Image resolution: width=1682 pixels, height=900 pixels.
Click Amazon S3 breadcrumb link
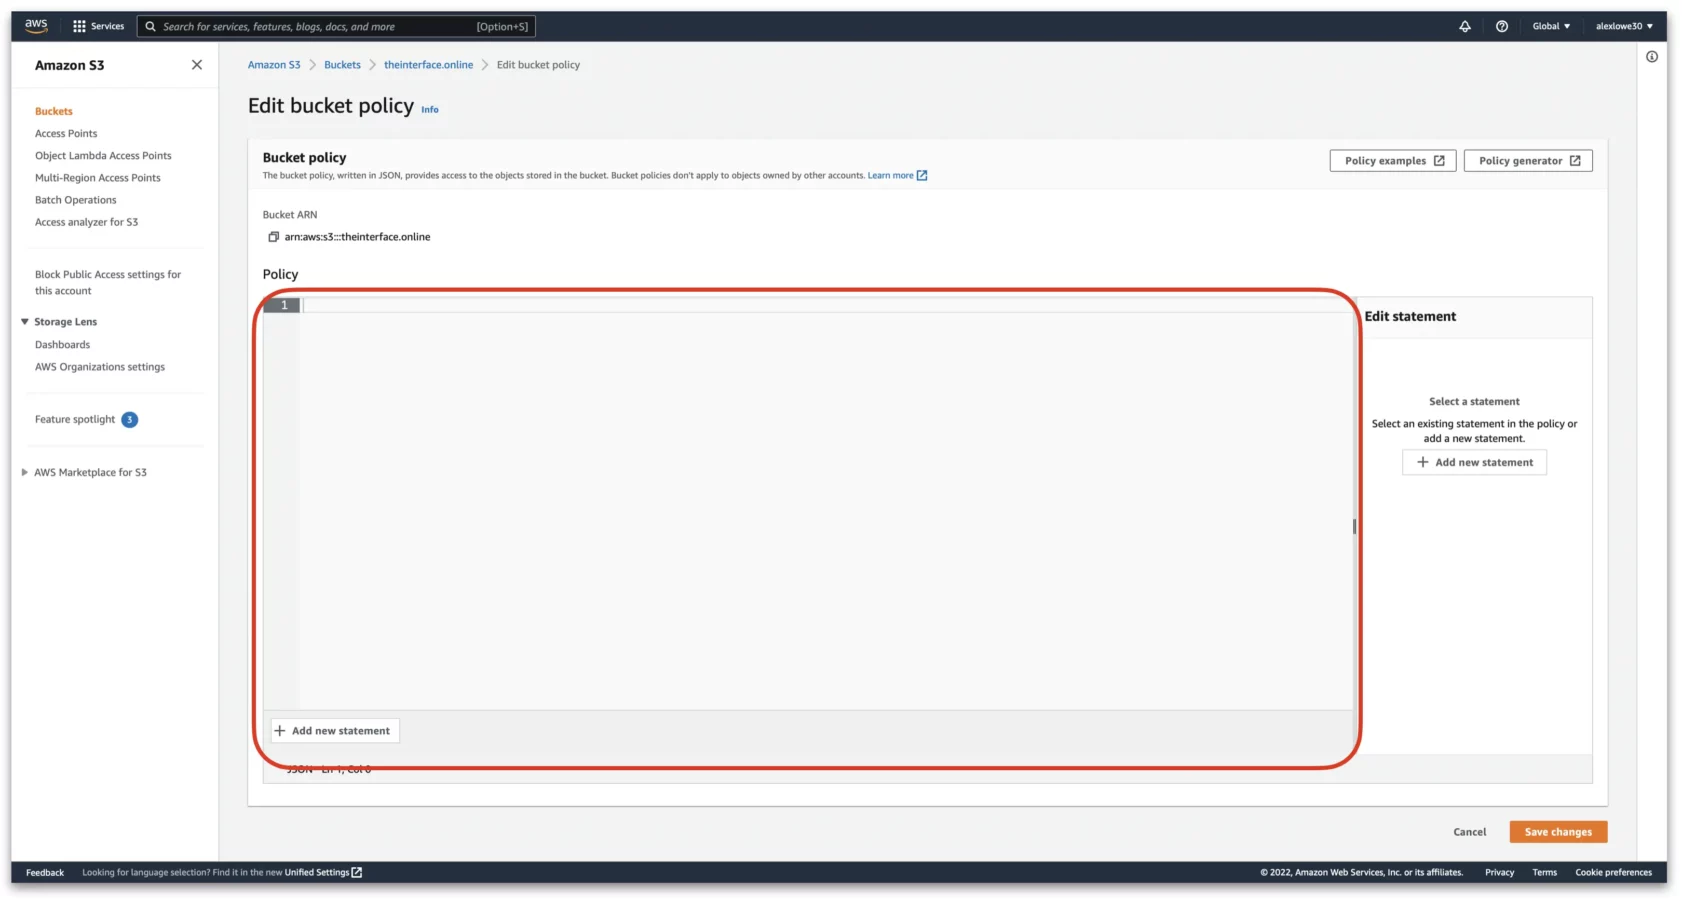point(274,65)
